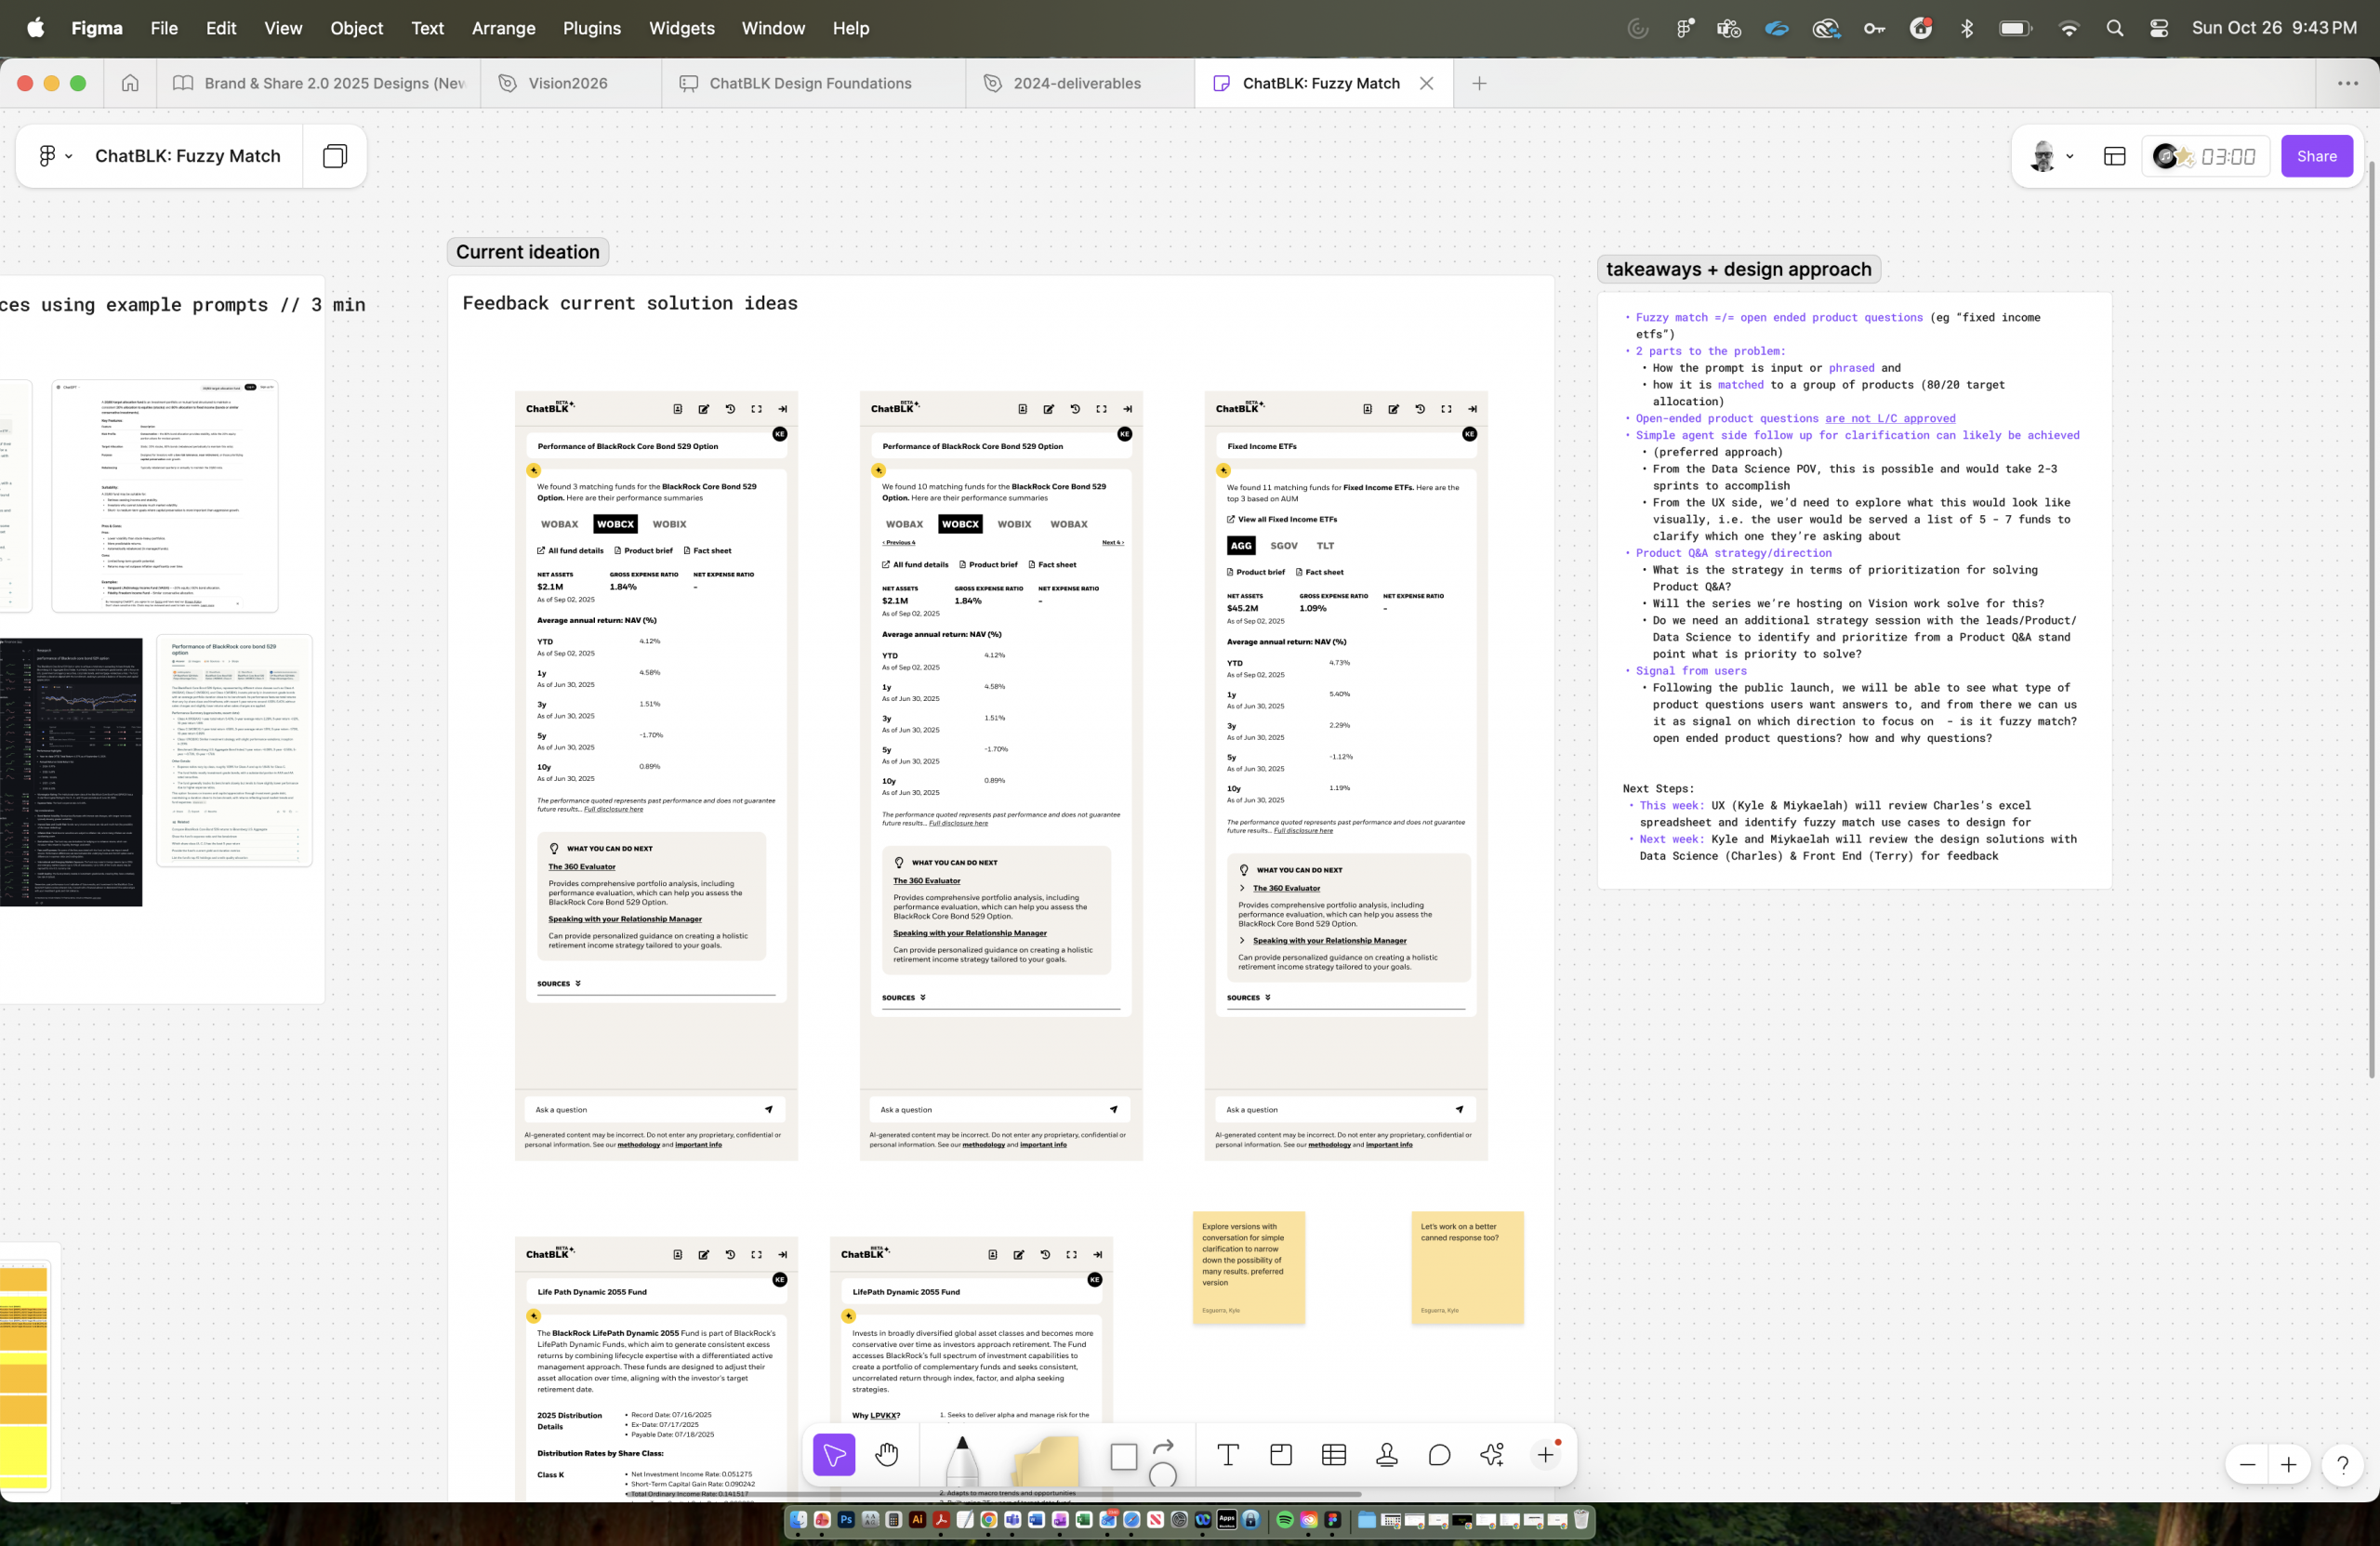Open the layout view icon beside the avatar
Viewport: 2380px width, 1546px height.
[x=2114, y=156]
